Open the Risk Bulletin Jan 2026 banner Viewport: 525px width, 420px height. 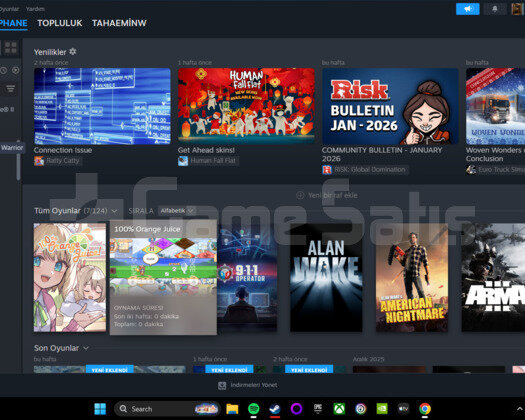click(x=390, y=106)
